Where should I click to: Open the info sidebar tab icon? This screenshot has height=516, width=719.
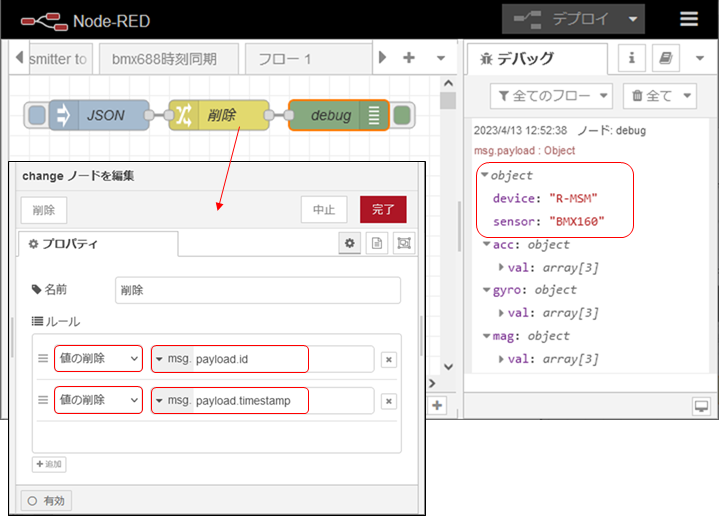click(x=631, y=58)
